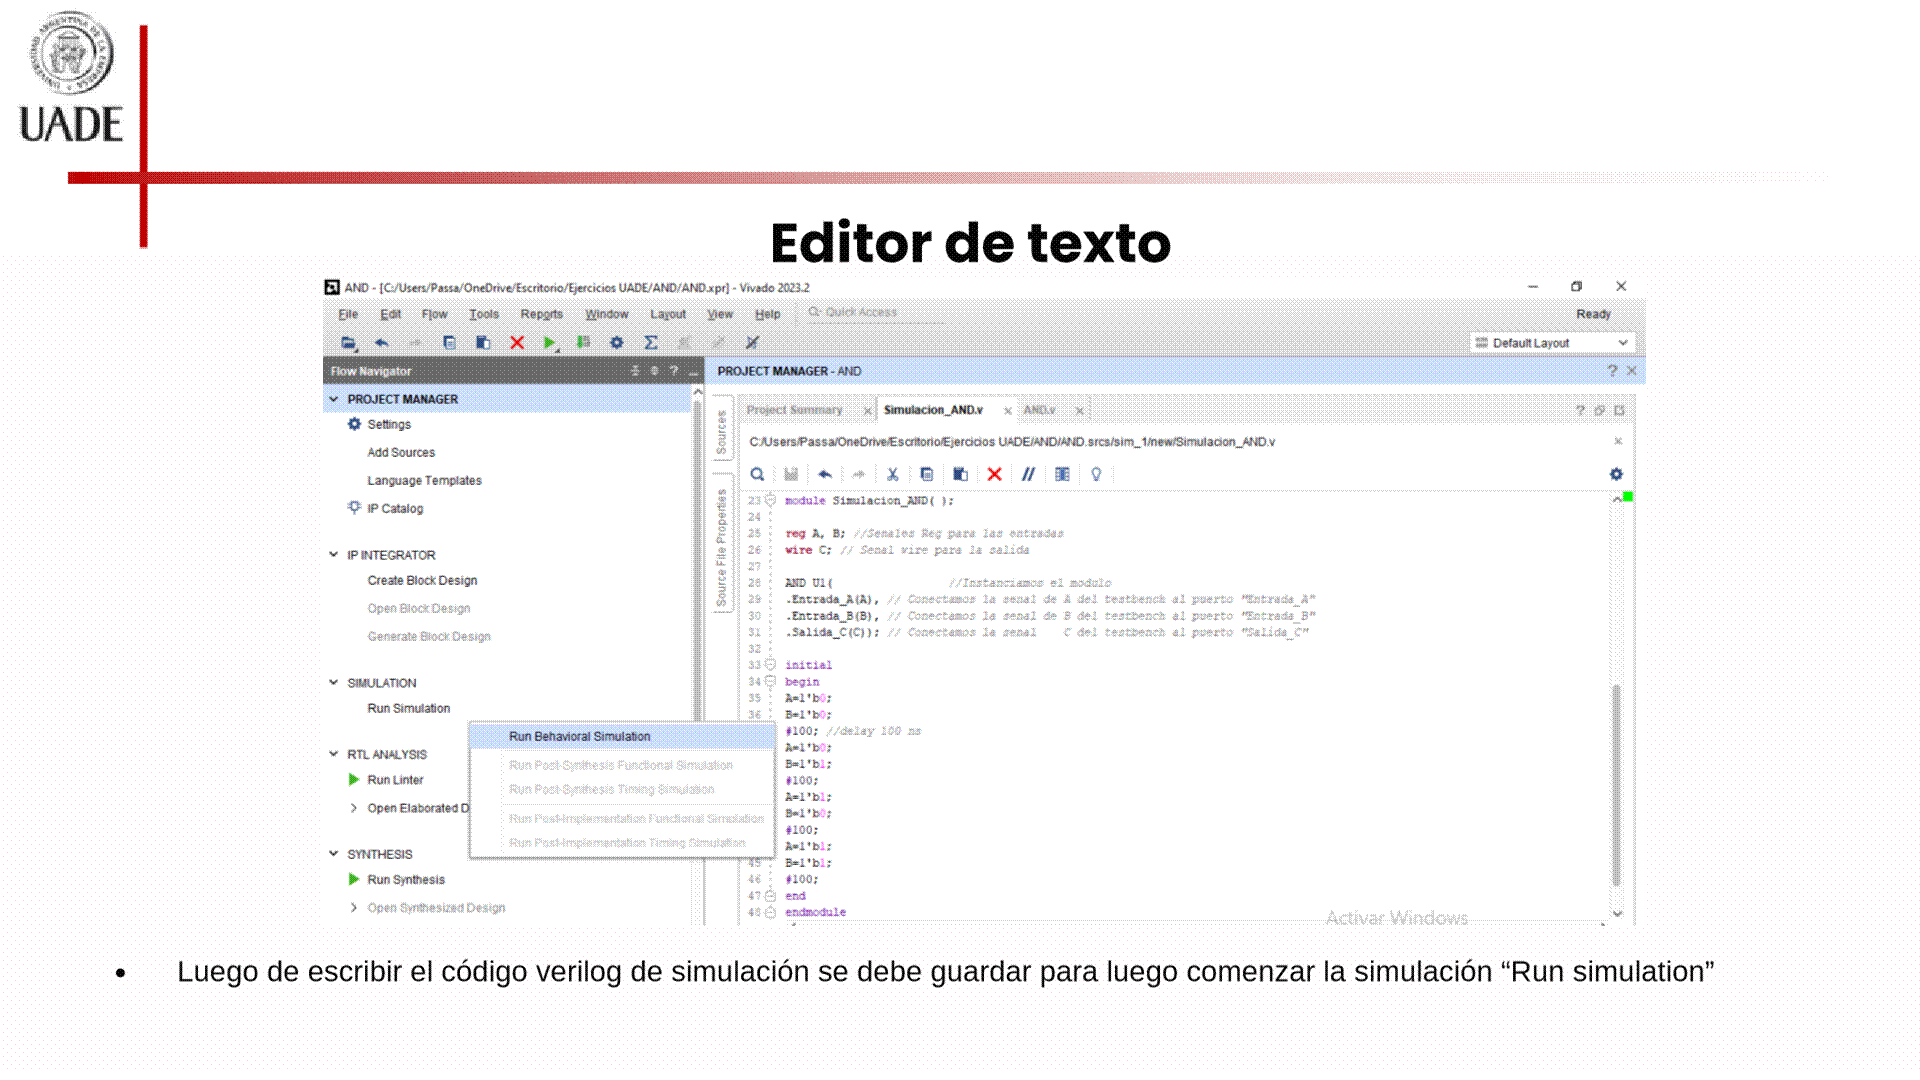Click the Sigma report icon in toolbar

pos(651,342)
